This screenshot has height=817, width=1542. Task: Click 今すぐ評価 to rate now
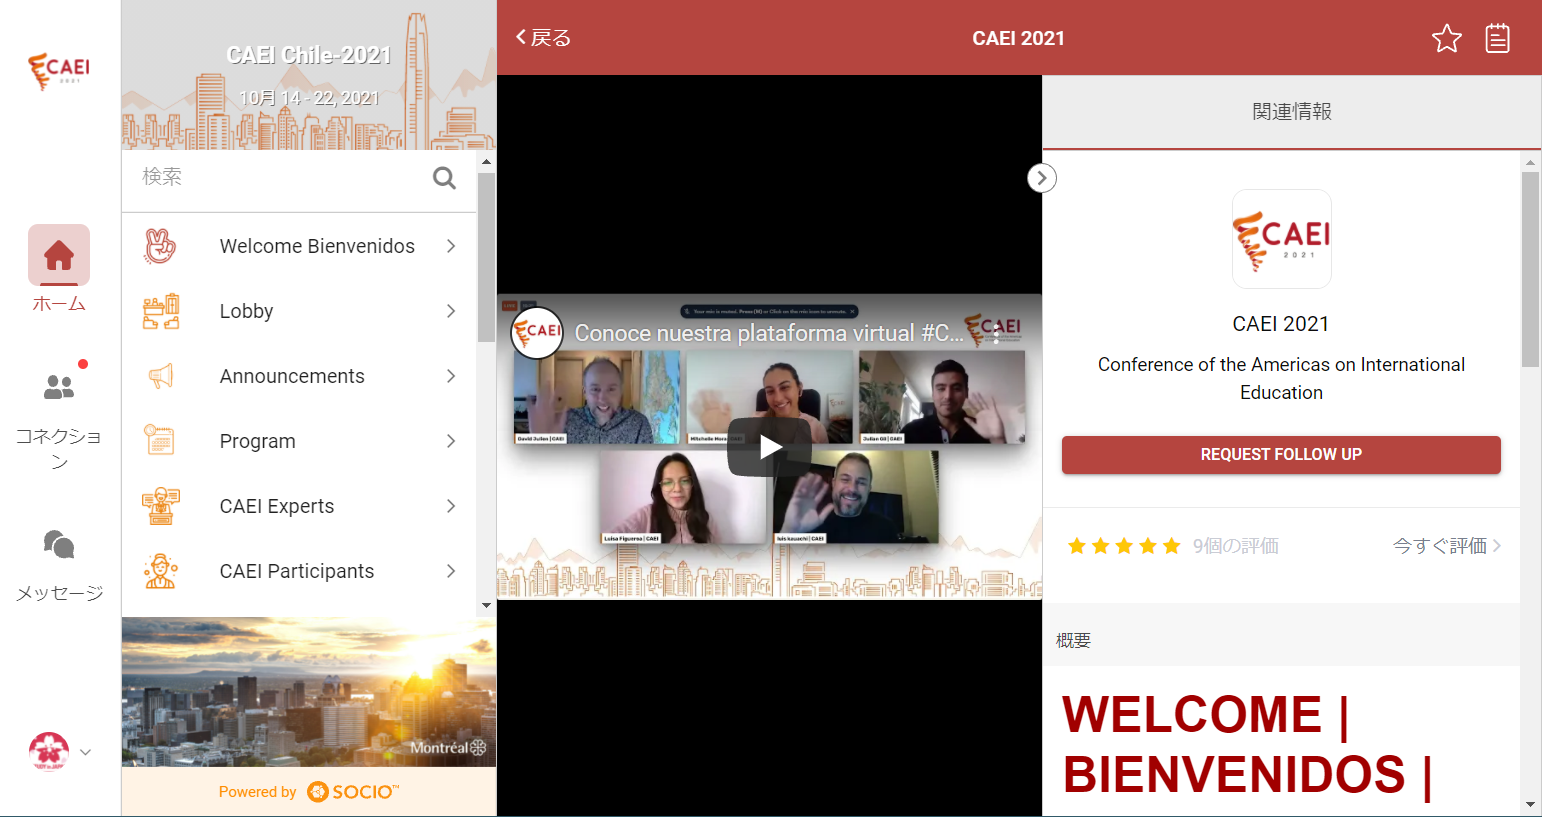(x=1447, y=546)
